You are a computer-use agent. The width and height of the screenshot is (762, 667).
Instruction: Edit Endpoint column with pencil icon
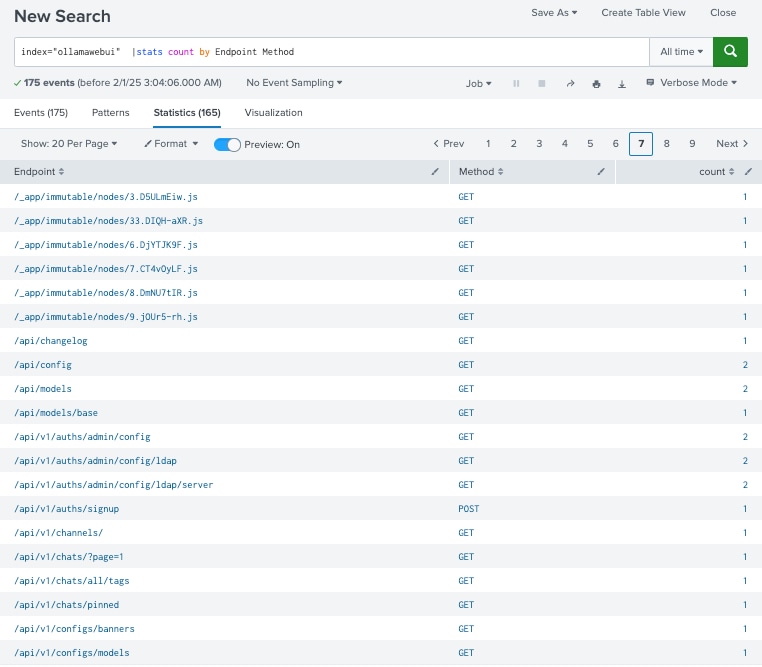435,171
